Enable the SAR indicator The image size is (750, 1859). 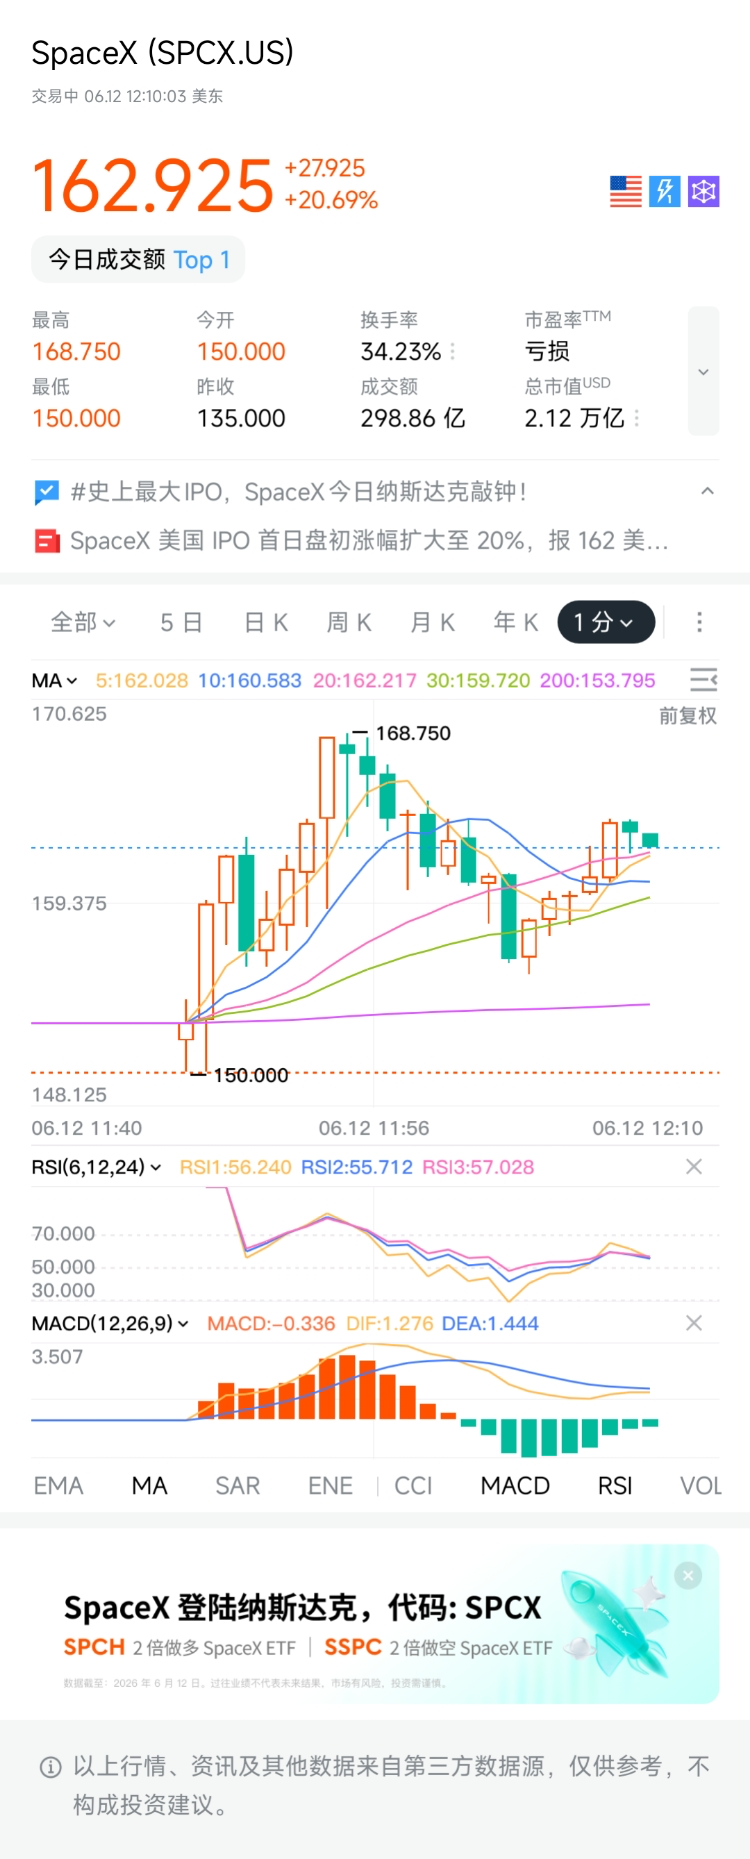pyautogui.click(x=238, y=1486)
